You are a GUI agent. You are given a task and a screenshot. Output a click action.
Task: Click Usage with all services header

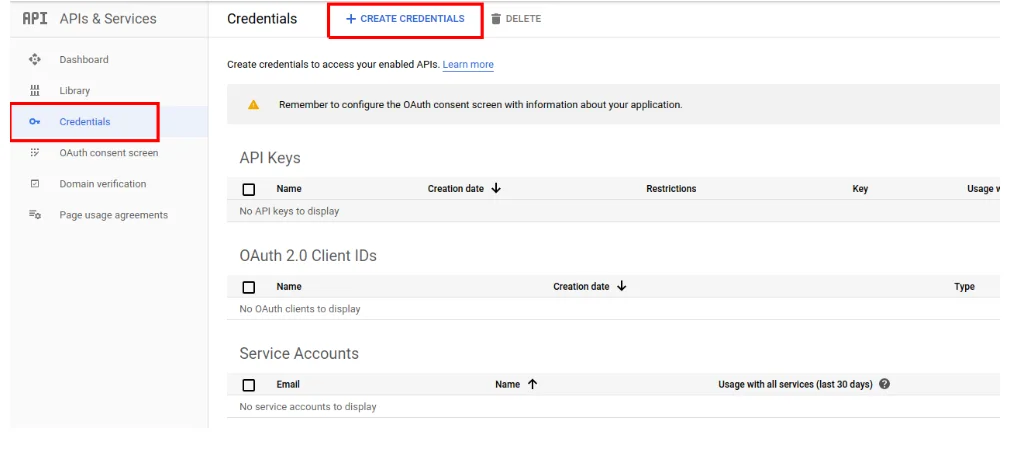click(x=796, y=385)
